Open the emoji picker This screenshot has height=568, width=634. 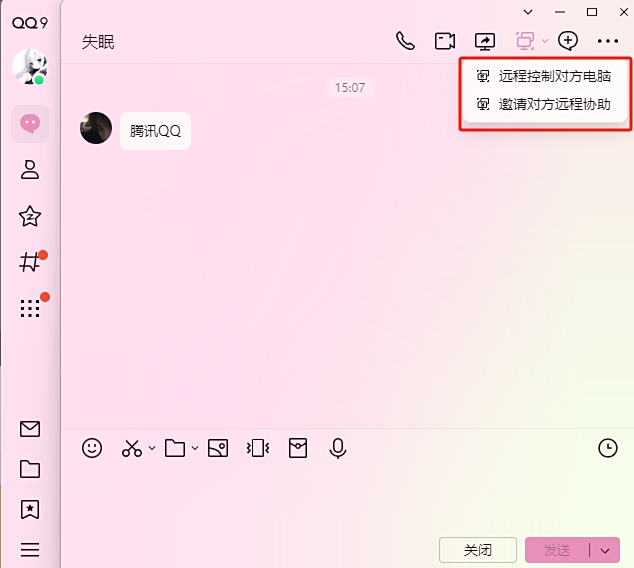click(x=92, y=448)
